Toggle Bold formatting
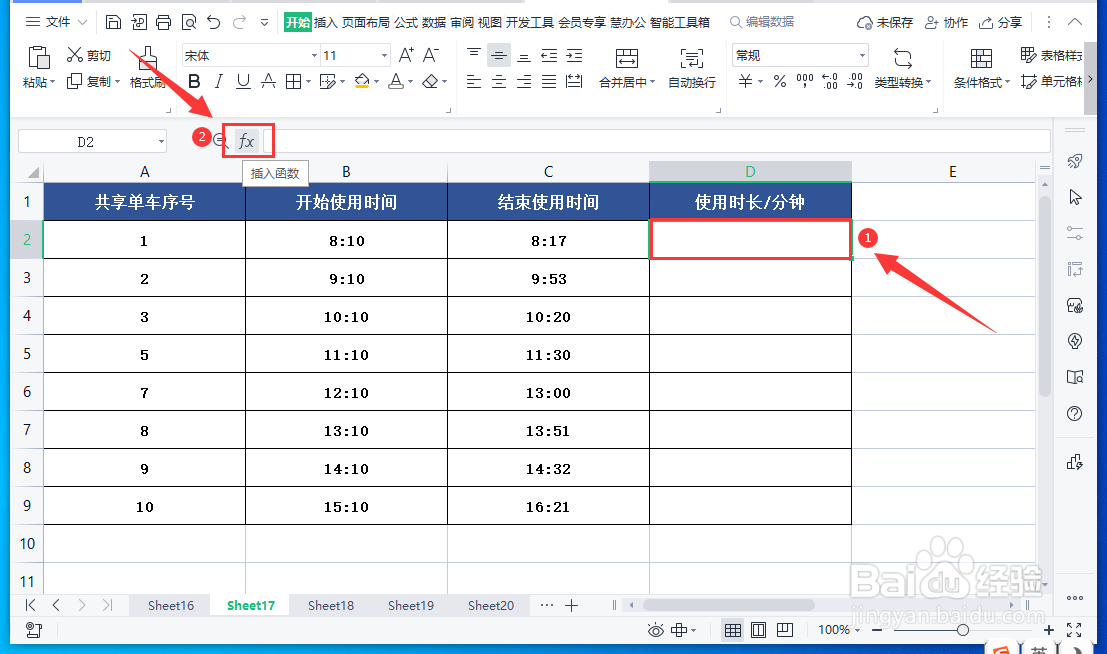This screenshot has height=654, width=1107. 194,82
